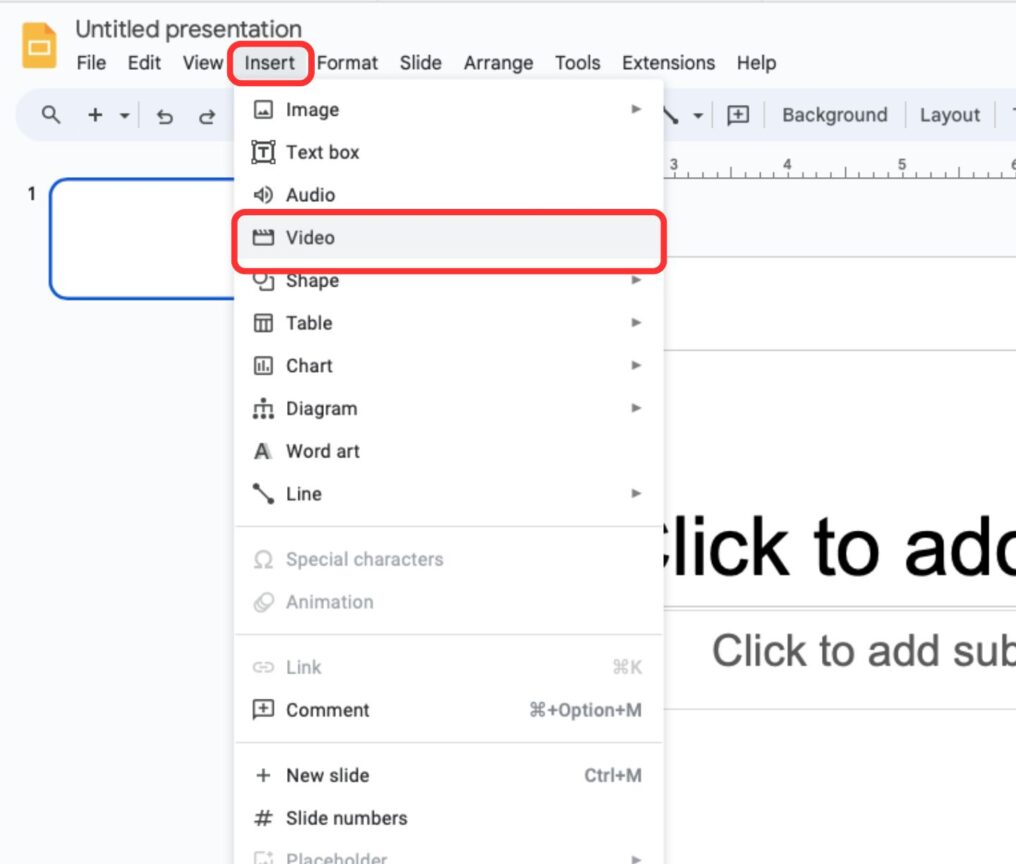Close the Insert menu
Screen dimensions: 1016x864
tap(270, 63)
